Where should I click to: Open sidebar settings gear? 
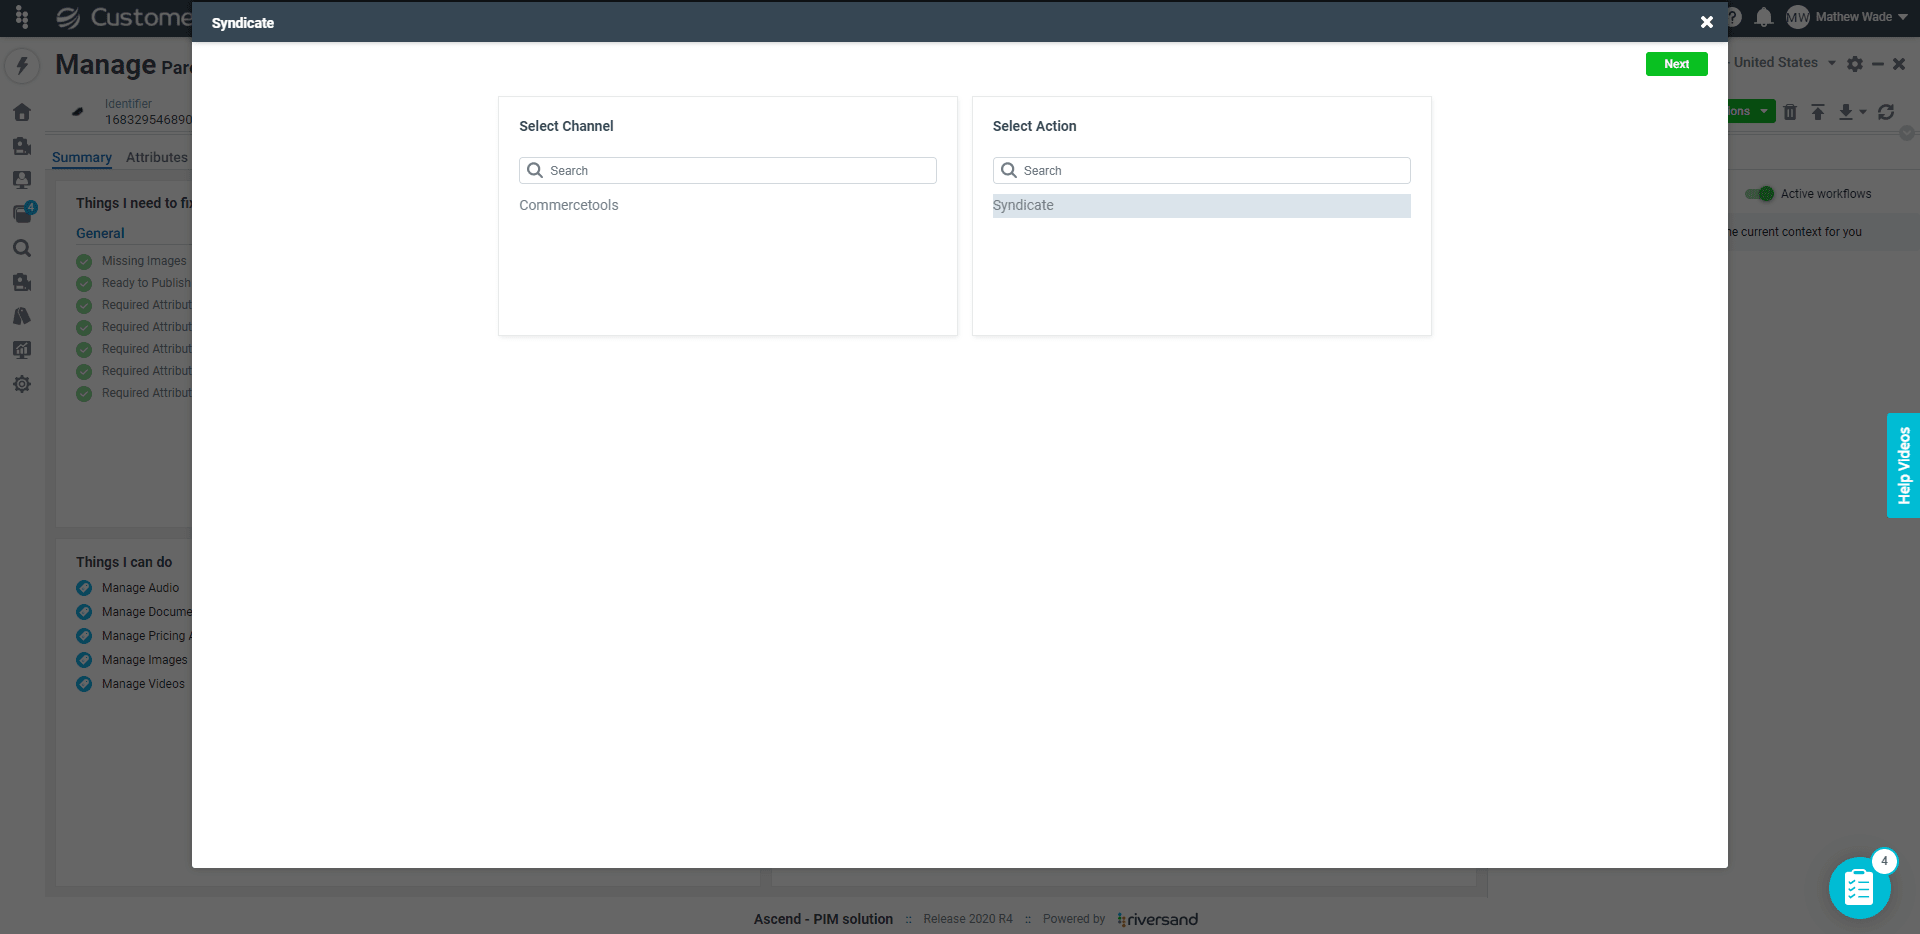click(x=22, y=384)
